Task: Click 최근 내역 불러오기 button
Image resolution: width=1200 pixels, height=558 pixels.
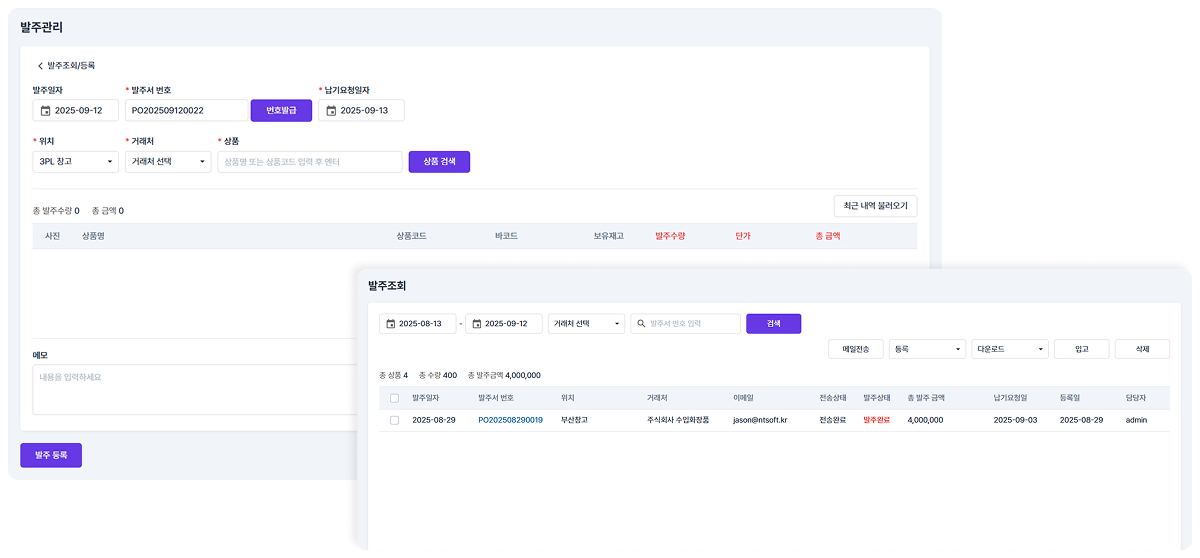Action: pos(875,206)
